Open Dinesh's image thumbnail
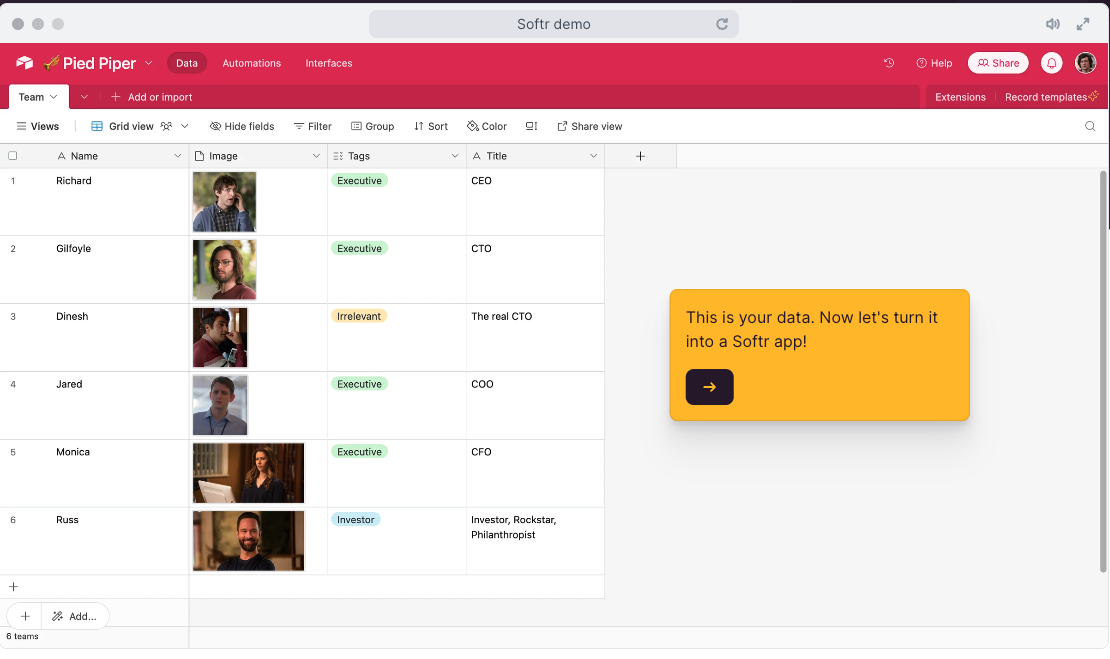 220,338
